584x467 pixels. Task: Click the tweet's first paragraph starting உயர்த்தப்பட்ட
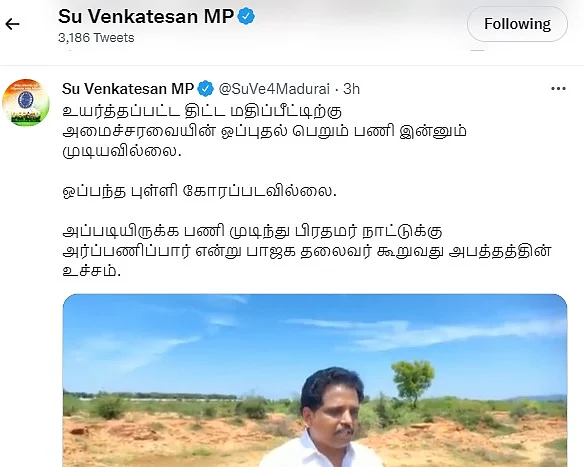click(x=264, y=131)
